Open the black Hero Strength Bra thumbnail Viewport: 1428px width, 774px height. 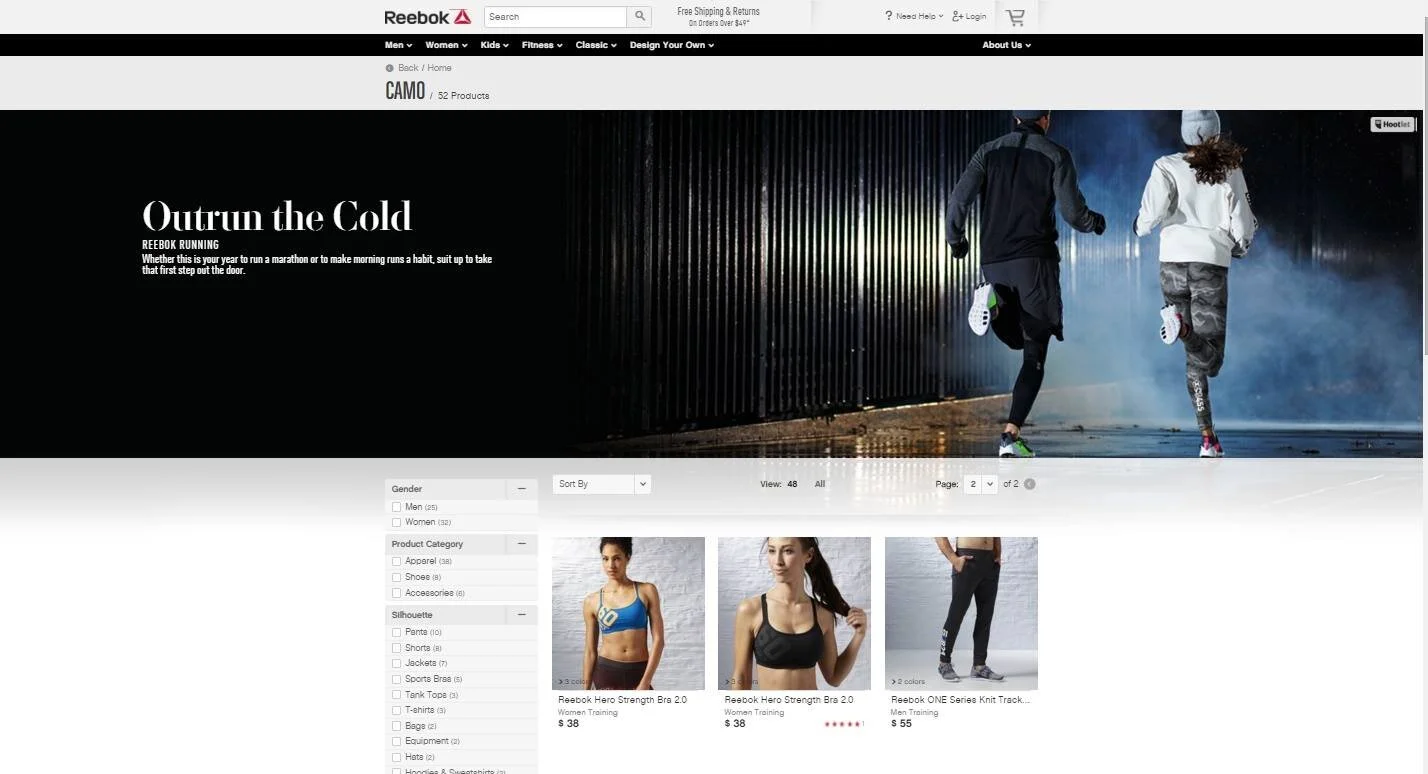(x=794, y=613)
